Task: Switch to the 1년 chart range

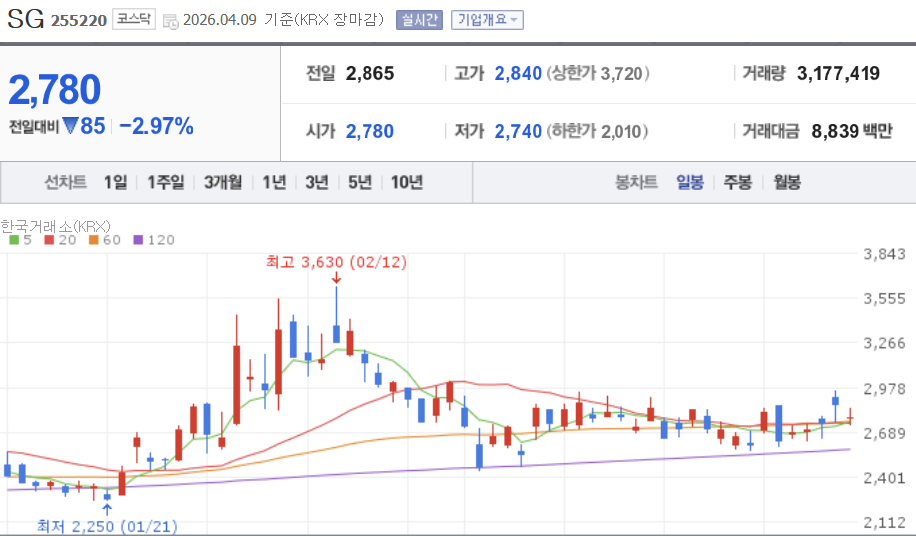Action: pos(274,182)
